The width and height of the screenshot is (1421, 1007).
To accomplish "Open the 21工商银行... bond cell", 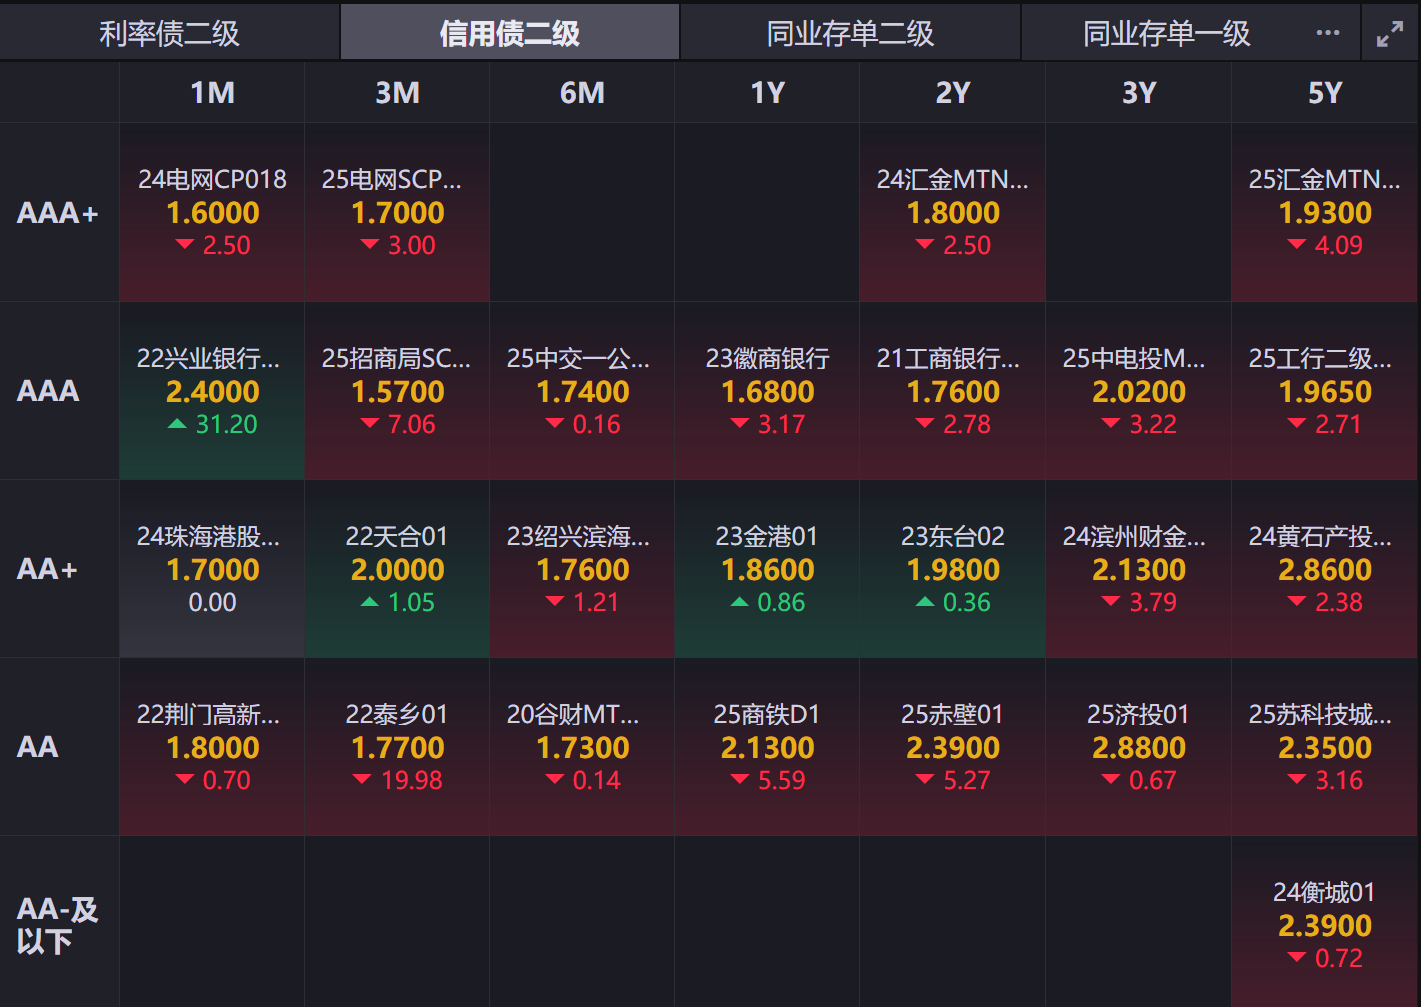I will tap(953, 391).
